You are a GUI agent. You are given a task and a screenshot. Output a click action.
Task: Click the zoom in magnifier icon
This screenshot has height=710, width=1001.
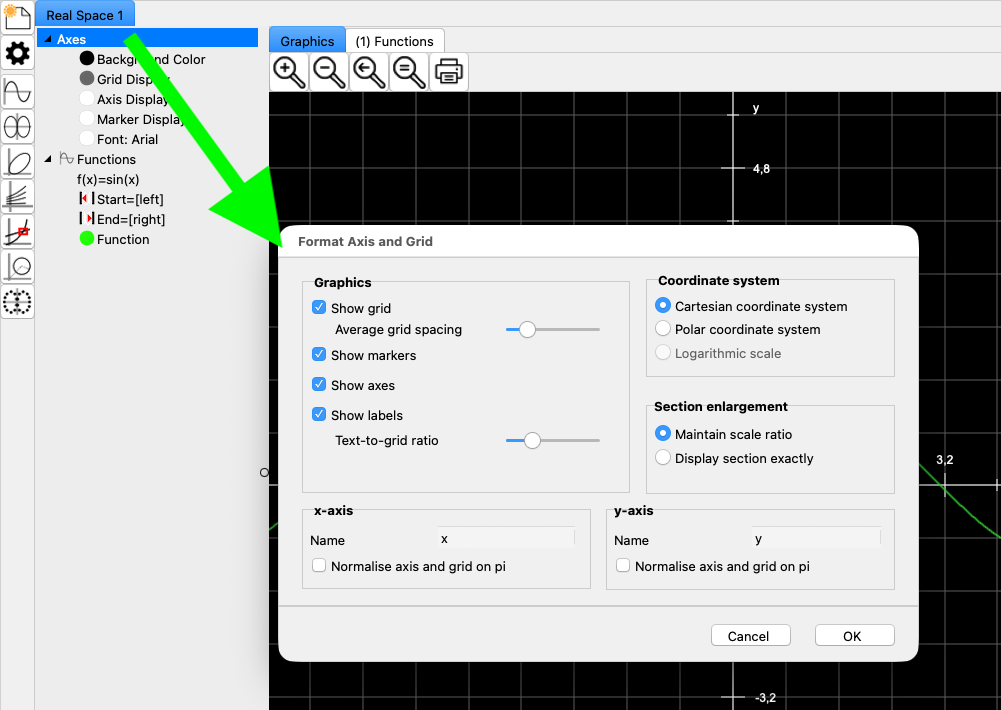(x=289, y=72)
